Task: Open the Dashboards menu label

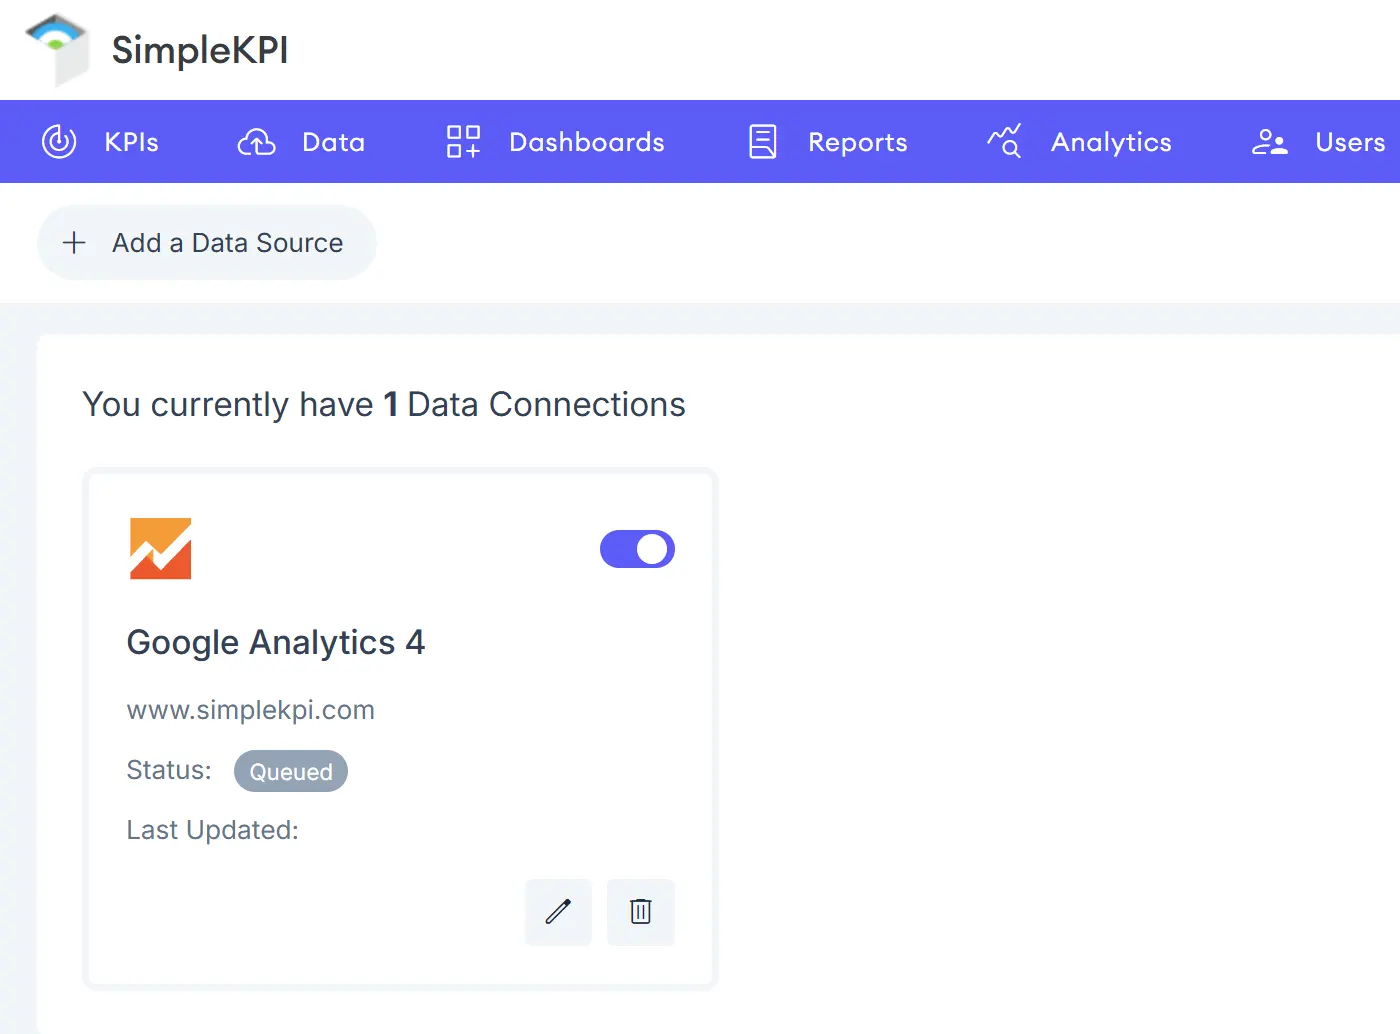Action: [x=587, y=142]
